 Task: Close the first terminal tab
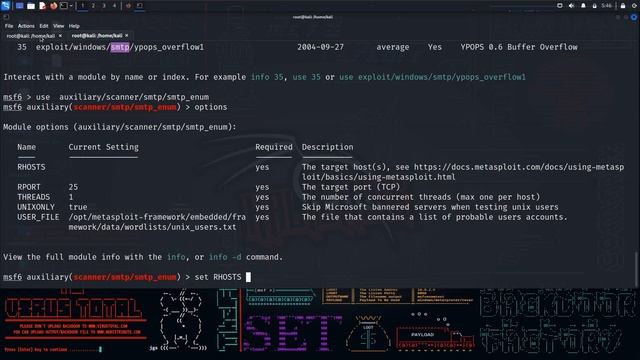(x=60, y=36)
